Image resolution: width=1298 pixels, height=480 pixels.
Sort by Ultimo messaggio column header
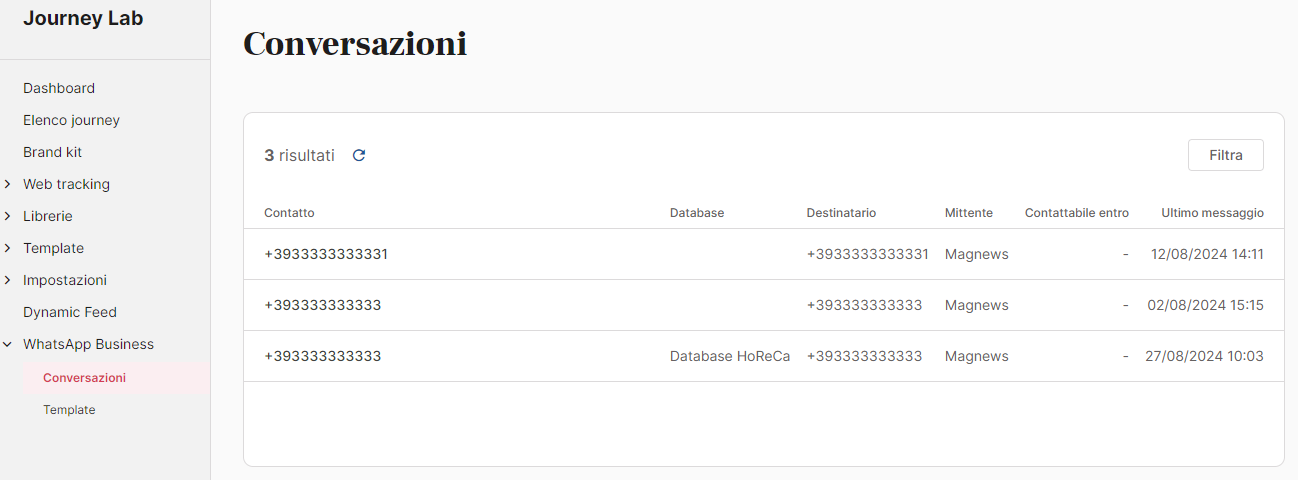coord(1212,213)
